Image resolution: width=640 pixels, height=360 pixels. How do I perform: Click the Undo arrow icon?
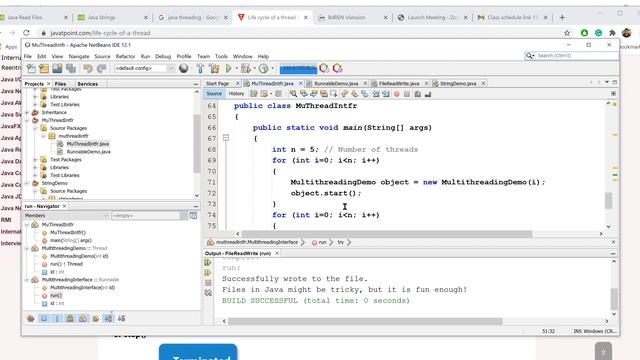pos(88,69)
